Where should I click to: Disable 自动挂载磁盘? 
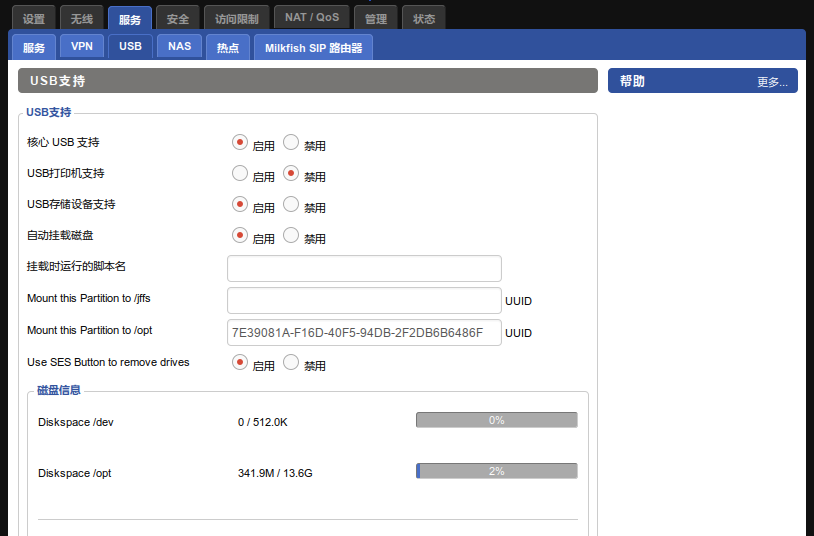tap(291, 236)
